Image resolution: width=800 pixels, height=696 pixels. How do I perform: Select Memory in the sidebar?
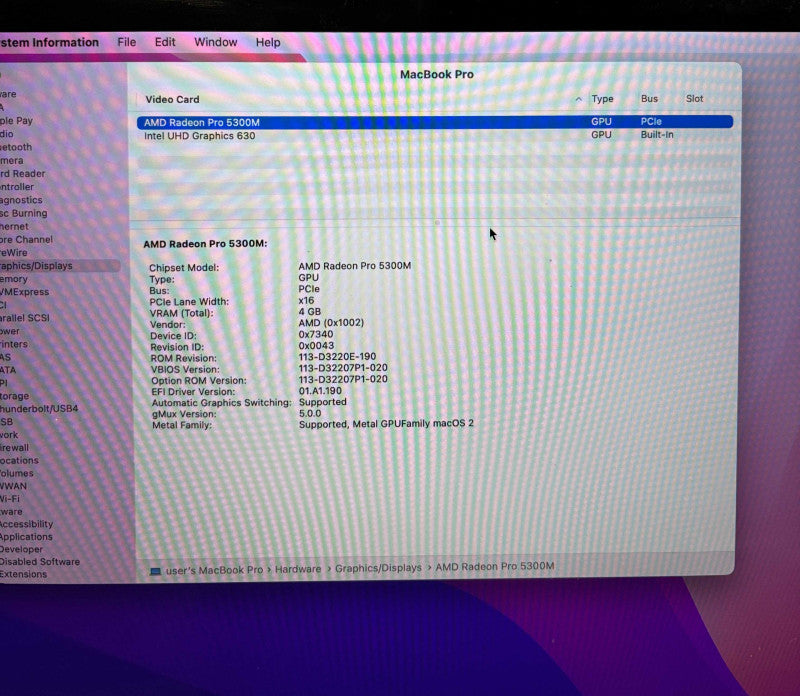(x=14, y=279)
